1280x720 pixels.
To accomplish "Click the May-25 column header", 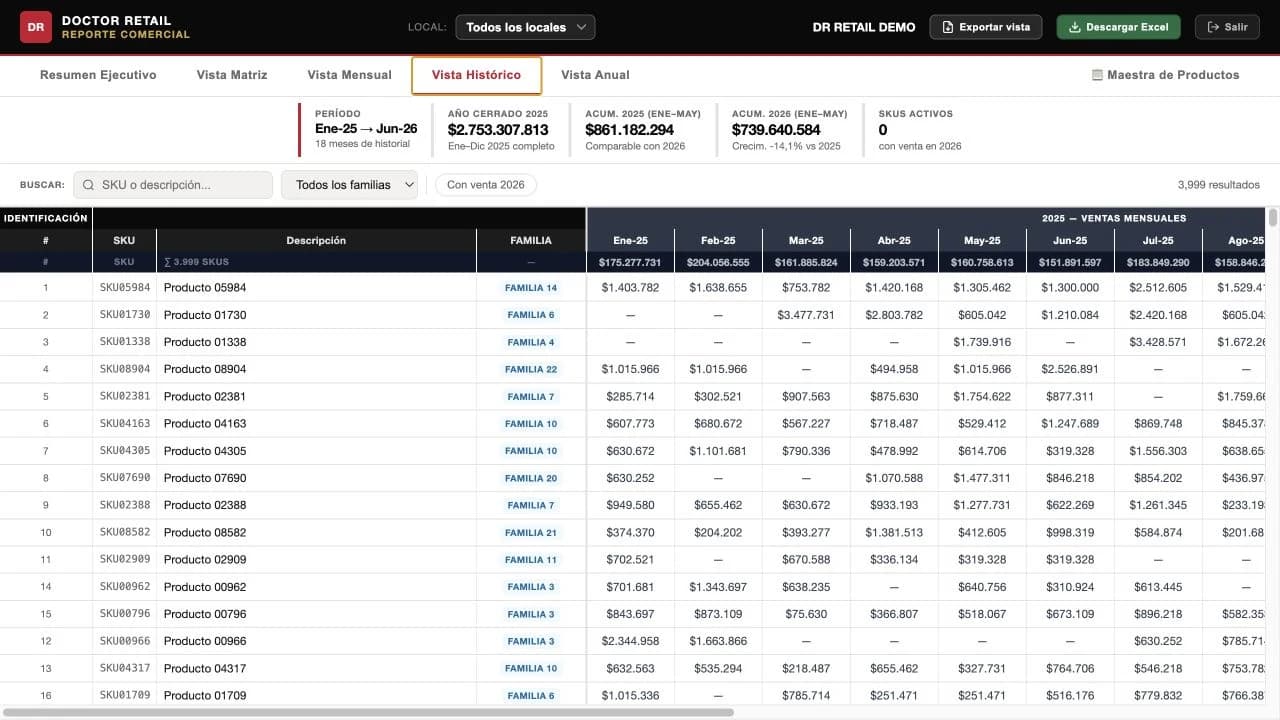I will tap(982, 240).
